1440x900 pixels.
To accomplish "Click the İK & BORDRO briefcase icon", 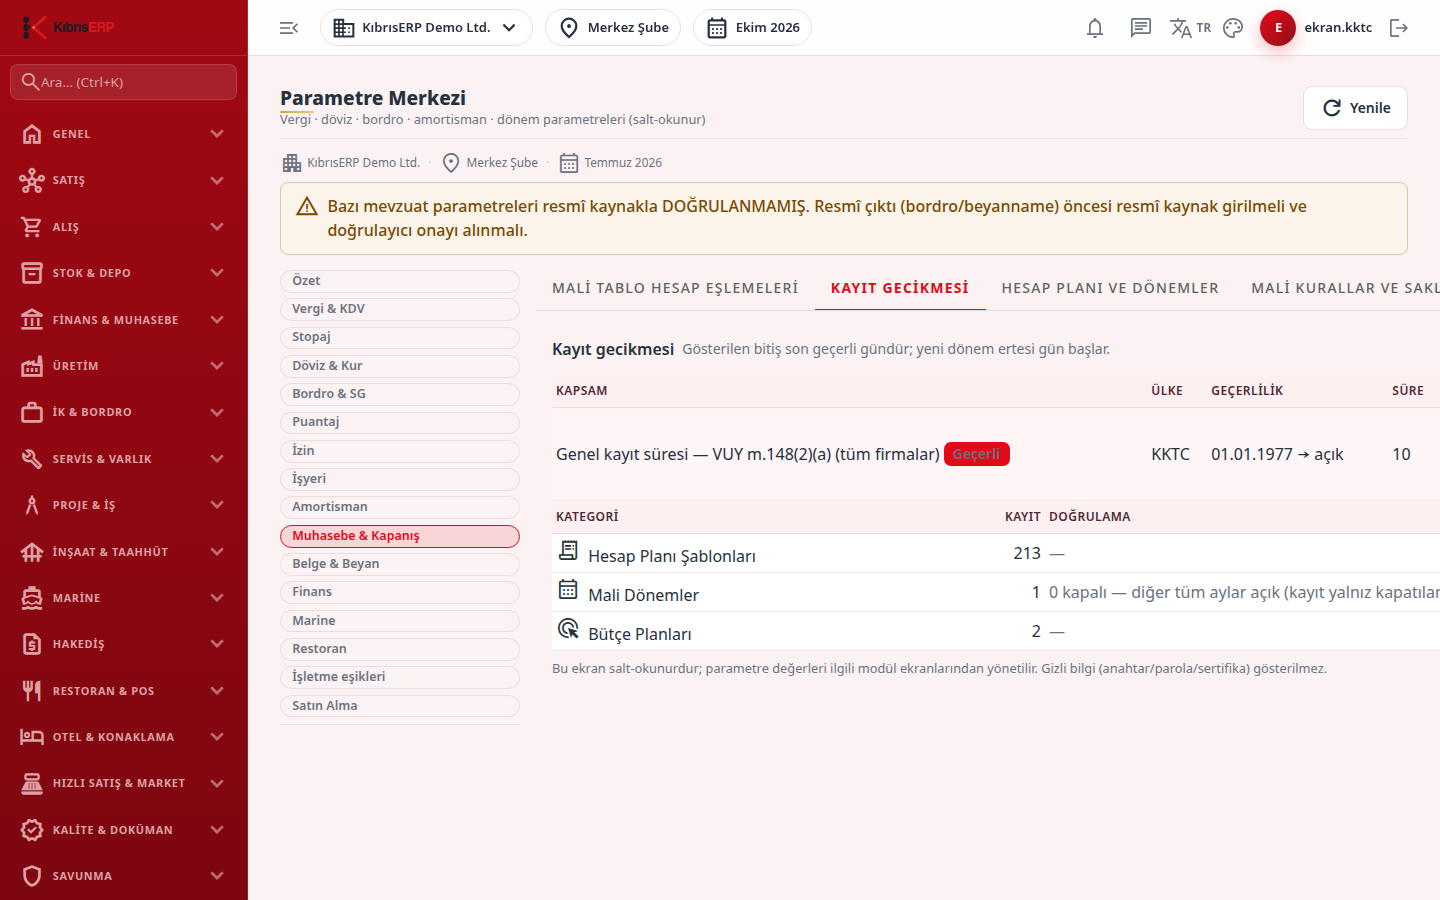I will (x=32, y=412).
